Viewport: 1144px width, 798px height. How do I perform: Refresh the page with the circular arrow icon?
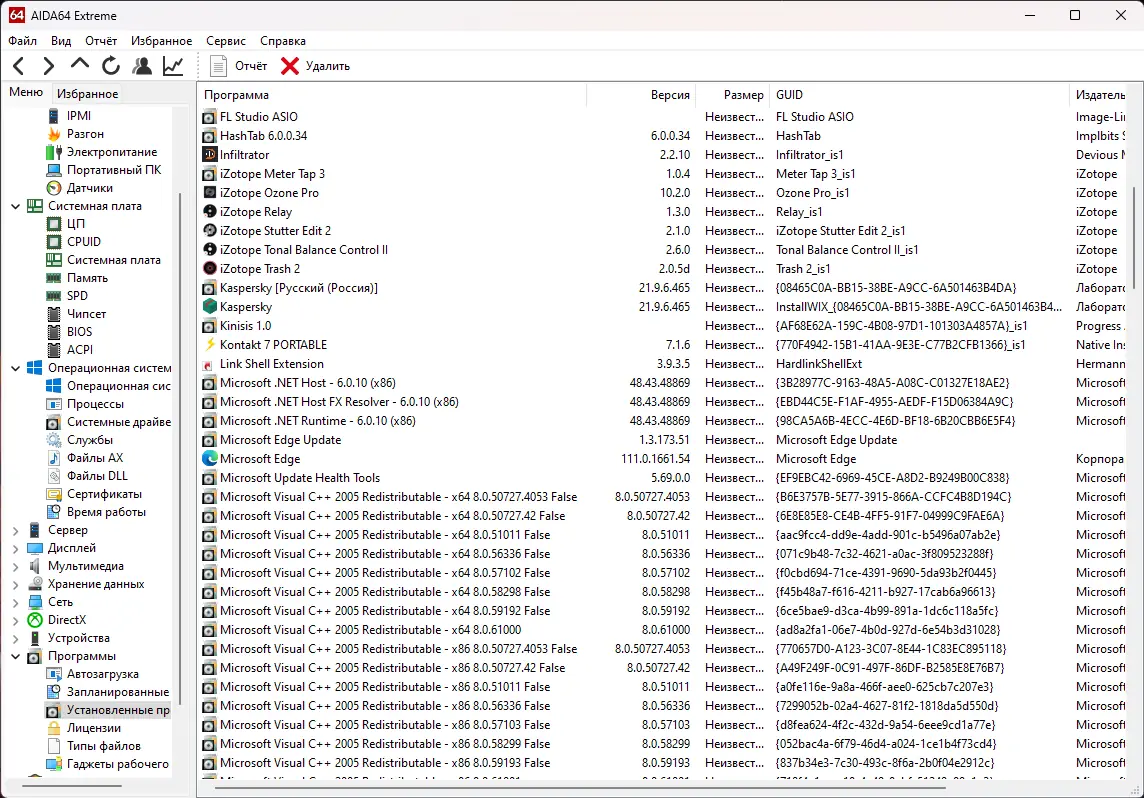coord(111,66)
